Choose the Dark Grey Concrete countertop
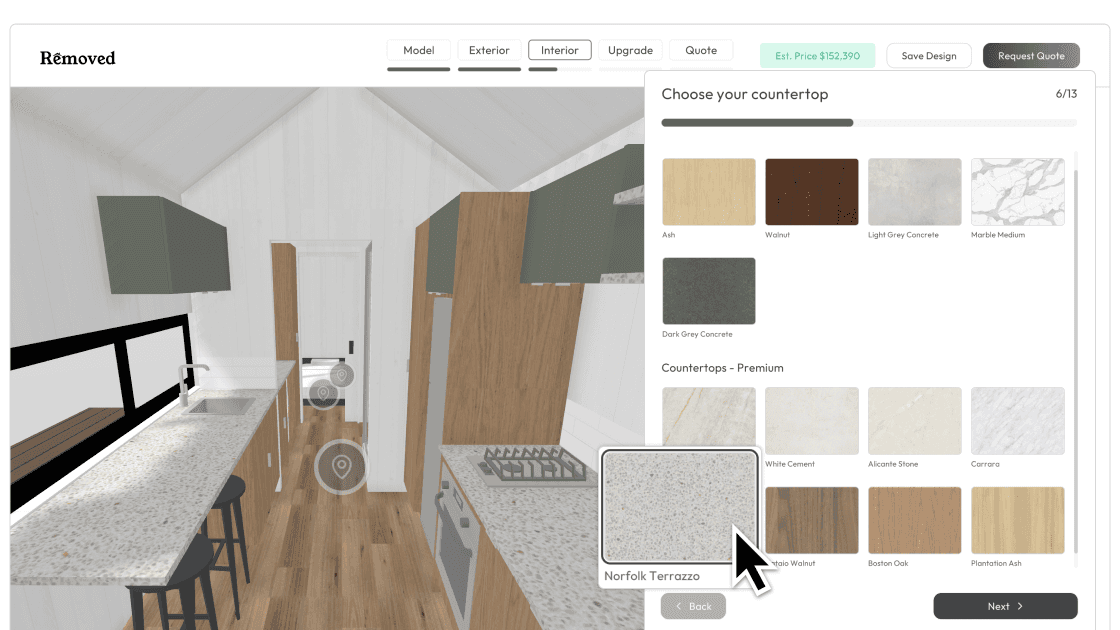The image size is (1120, 630). [708, 291]
